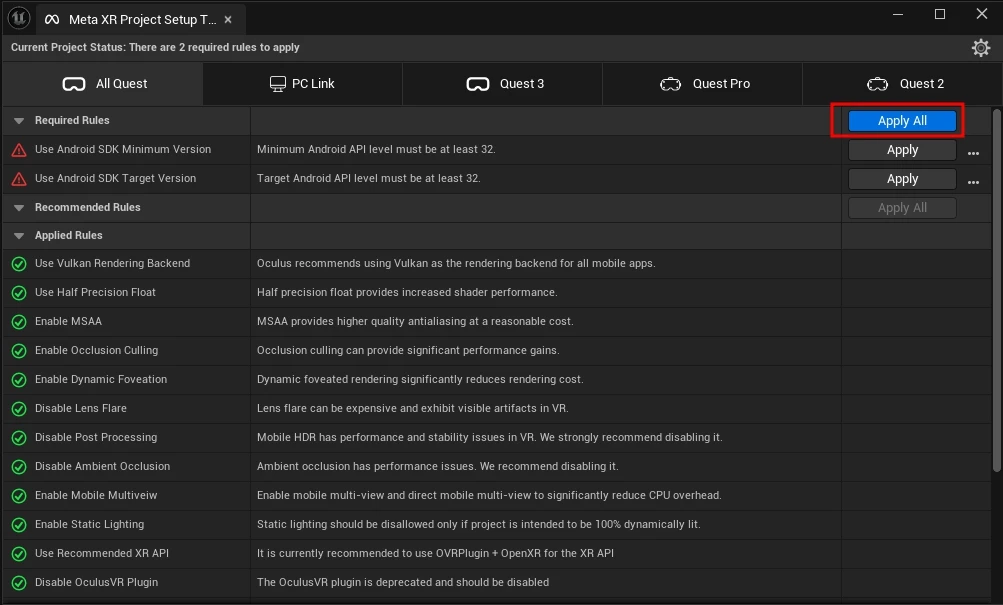Image resolution: width=1003 pixels, height=605 pixels.
Task: Select 'Use Recommended XR API' rule name
Action: click(102, 553)
